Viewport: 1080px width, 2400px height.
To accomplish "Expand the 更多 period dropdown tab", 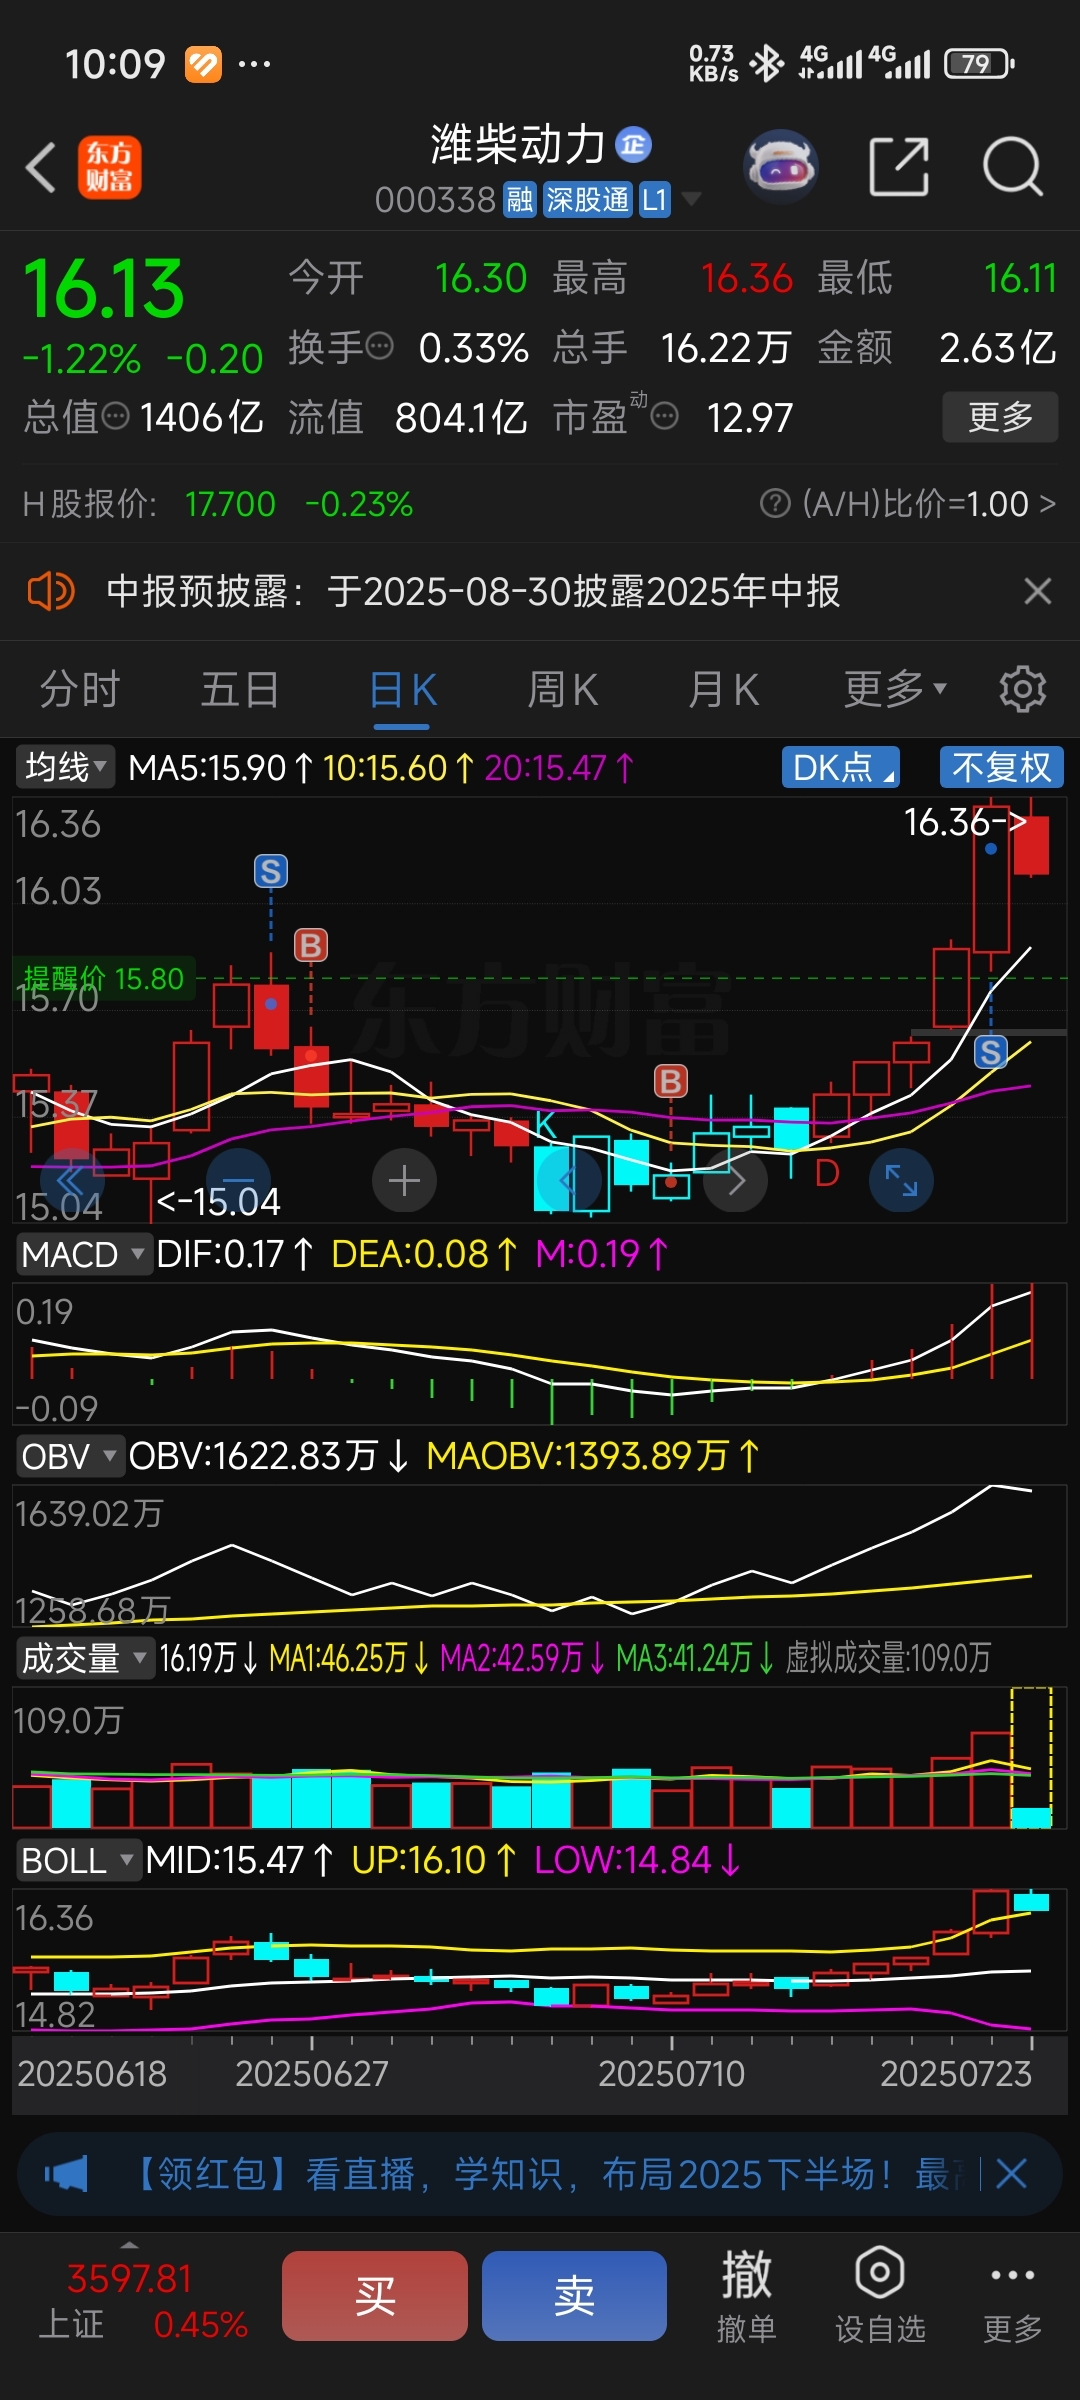I will tap(894, 689).
